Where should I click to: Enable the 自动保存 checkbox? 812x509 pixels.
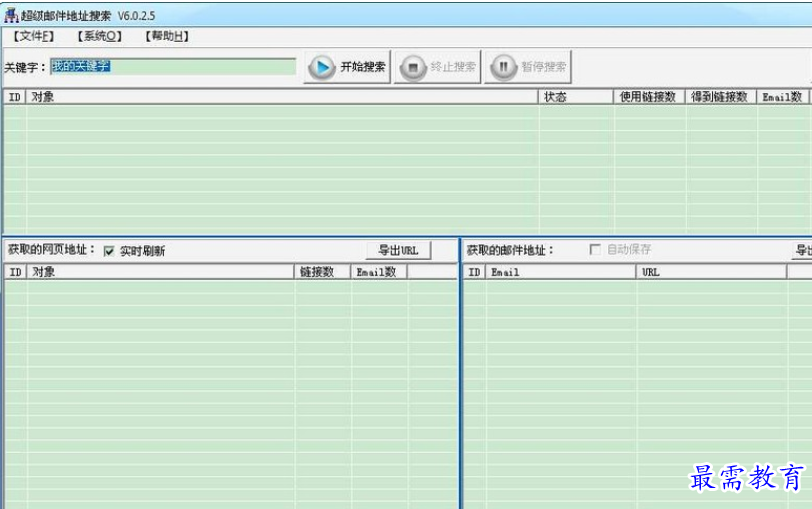595,250
